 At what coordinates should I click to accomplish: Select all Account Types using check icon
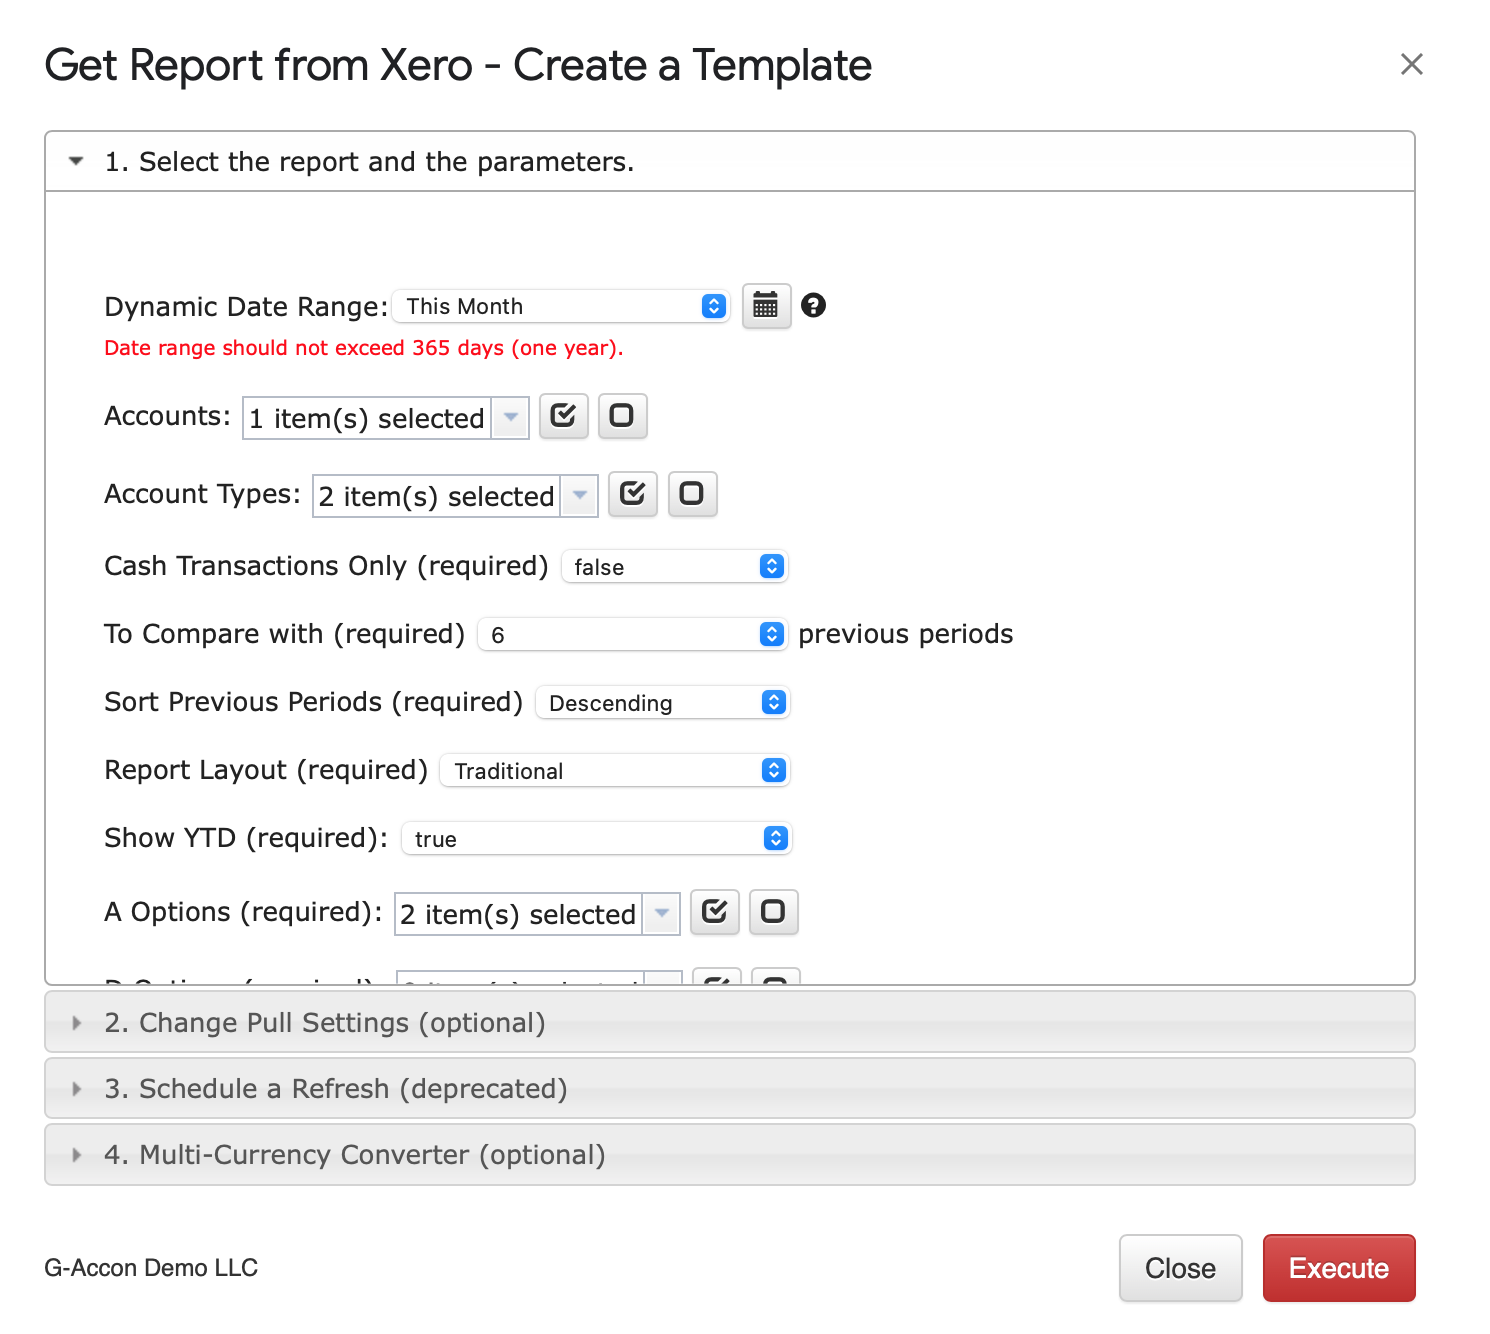pos(632,494)
